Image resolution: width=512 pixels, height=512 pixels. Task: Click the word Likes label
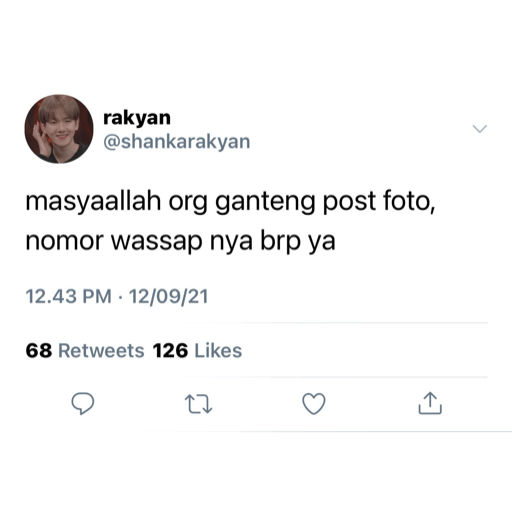pyautogui.click(x=218, y=351)
